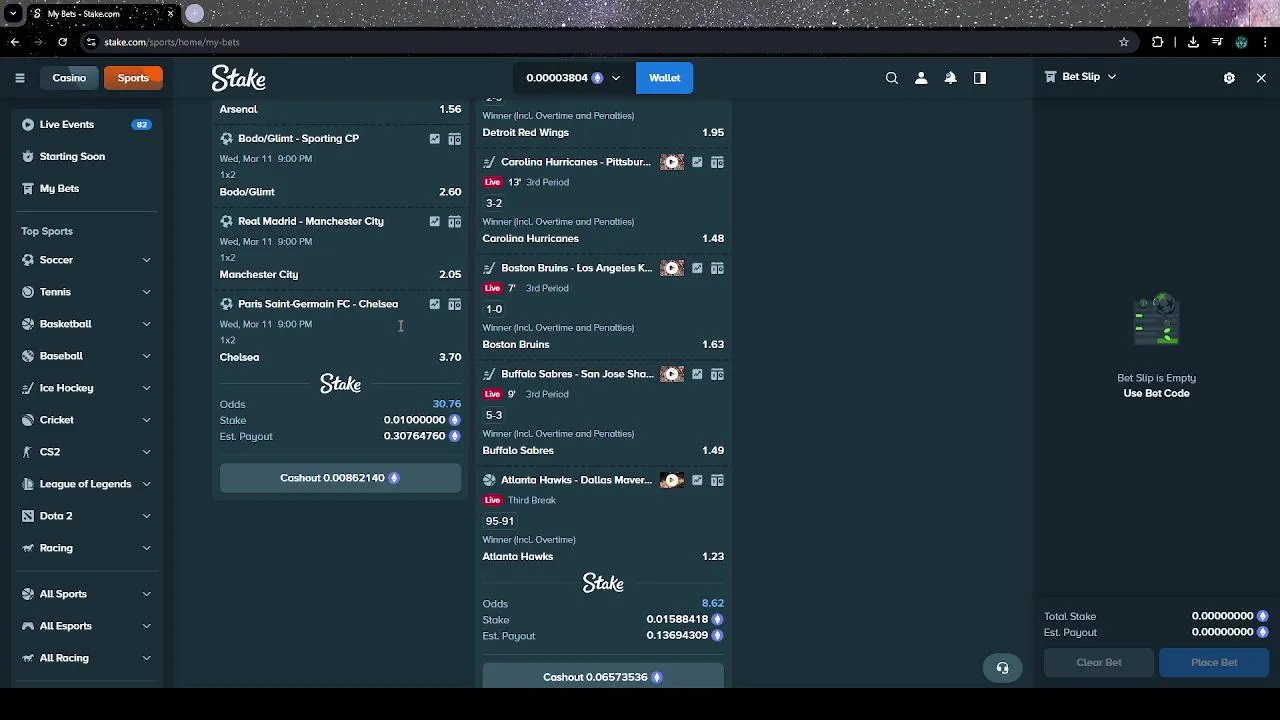Viewport: 1280px width, 720px height.
Task: Open stats icon for Paris Saint-Germain match
Action: tap(434, 304)
